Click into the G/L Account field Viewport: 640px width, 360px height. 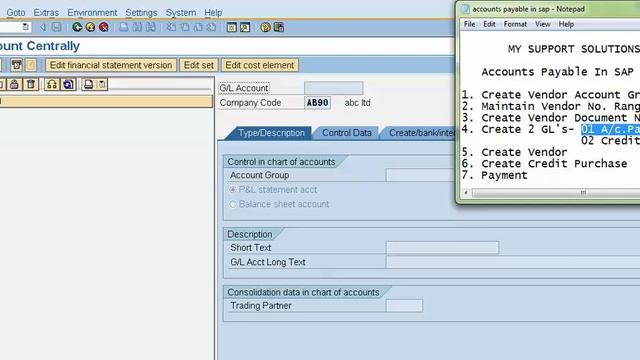pos(333,88)
